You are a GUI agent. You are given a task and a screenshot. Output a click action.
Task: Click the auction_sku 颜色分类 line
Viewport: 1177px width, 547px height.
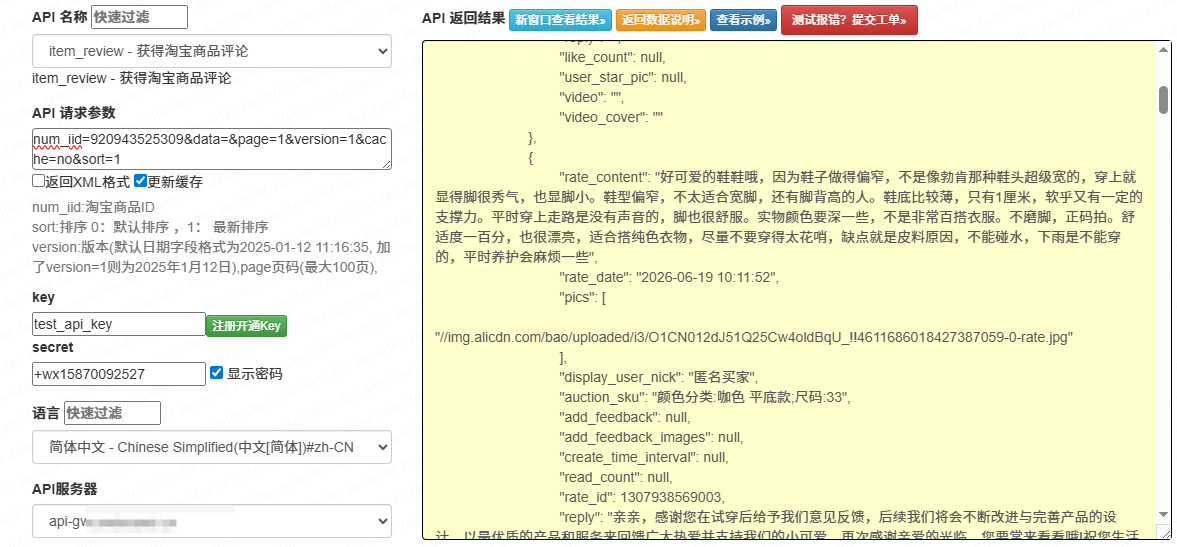704,397
